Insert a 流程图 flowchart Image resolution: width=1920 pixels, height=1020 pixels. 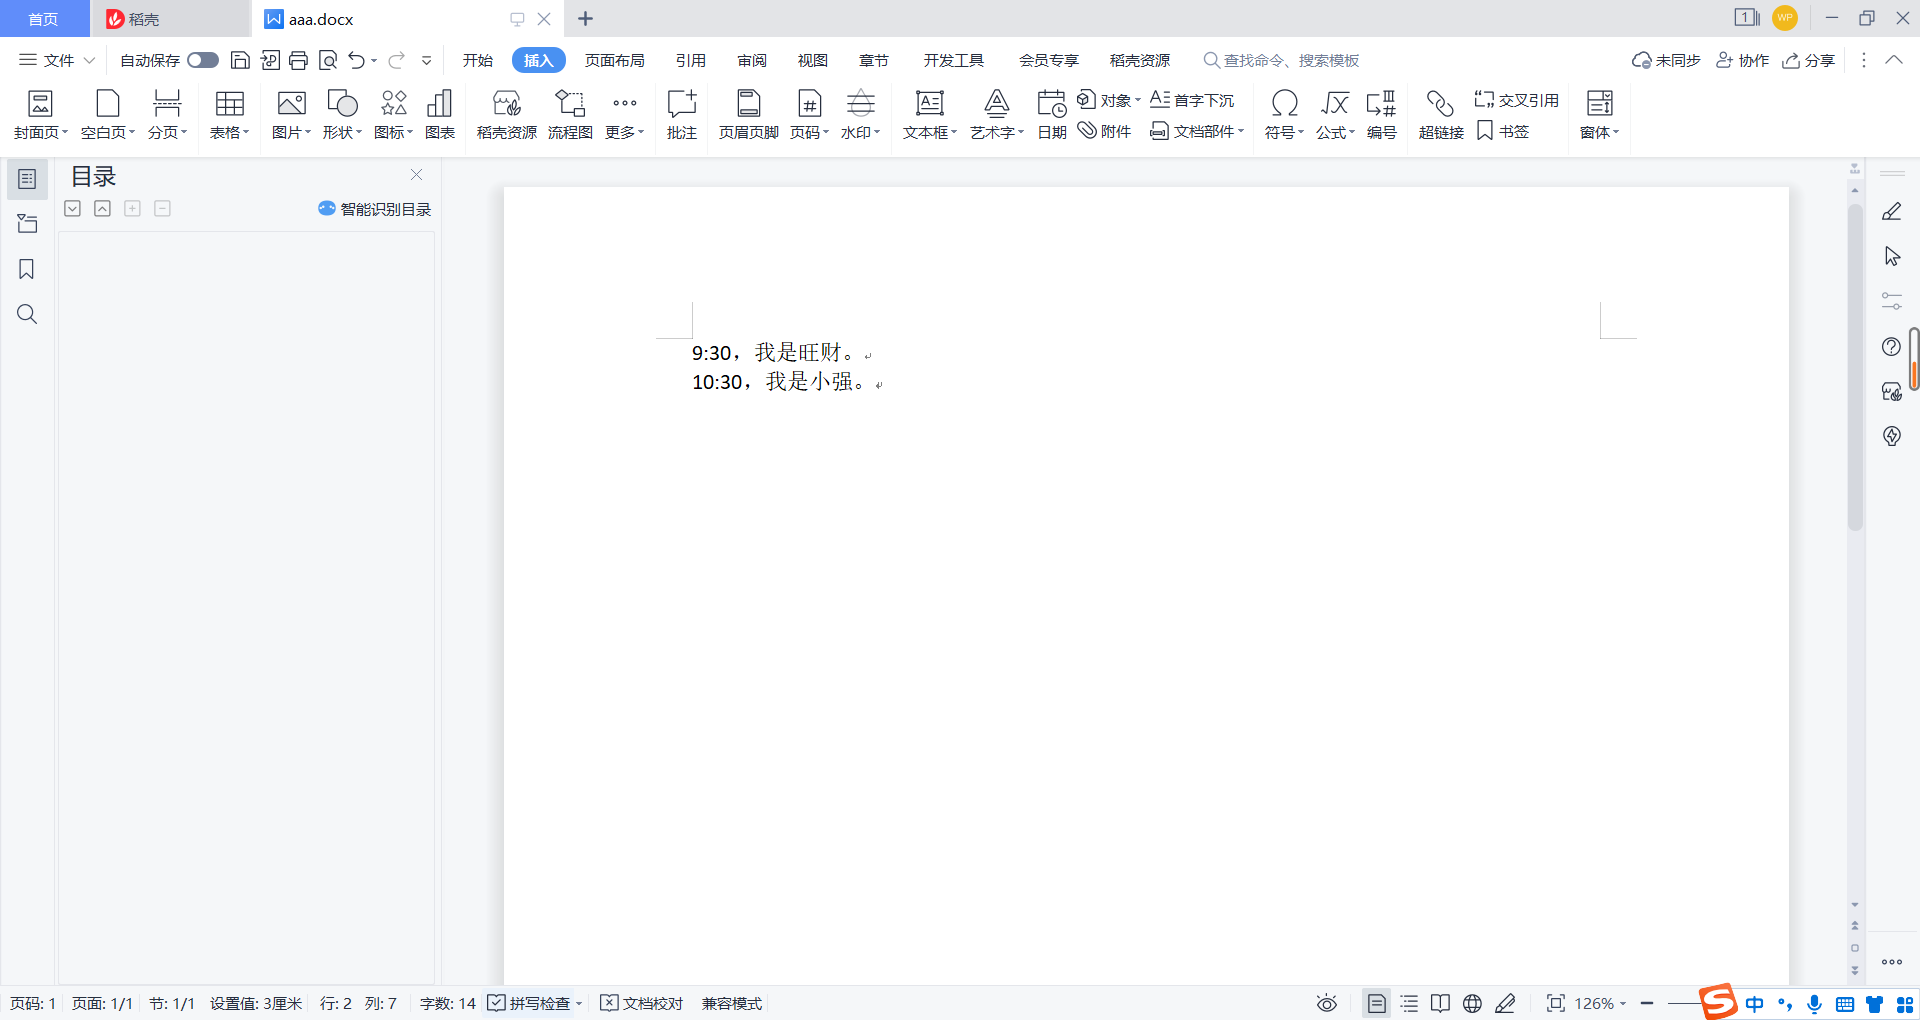point(570,114)
